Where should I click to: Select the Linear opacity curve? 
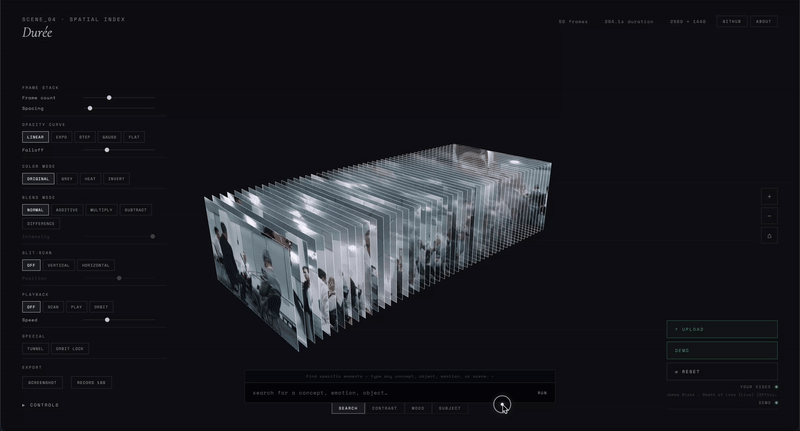click(35, 137)
